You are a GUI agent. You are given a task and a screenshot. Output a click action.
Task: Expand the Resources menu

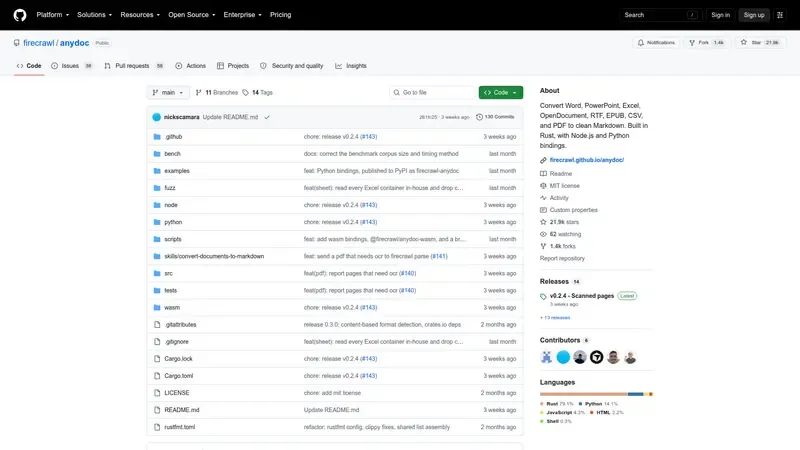(x=140, y=15)
